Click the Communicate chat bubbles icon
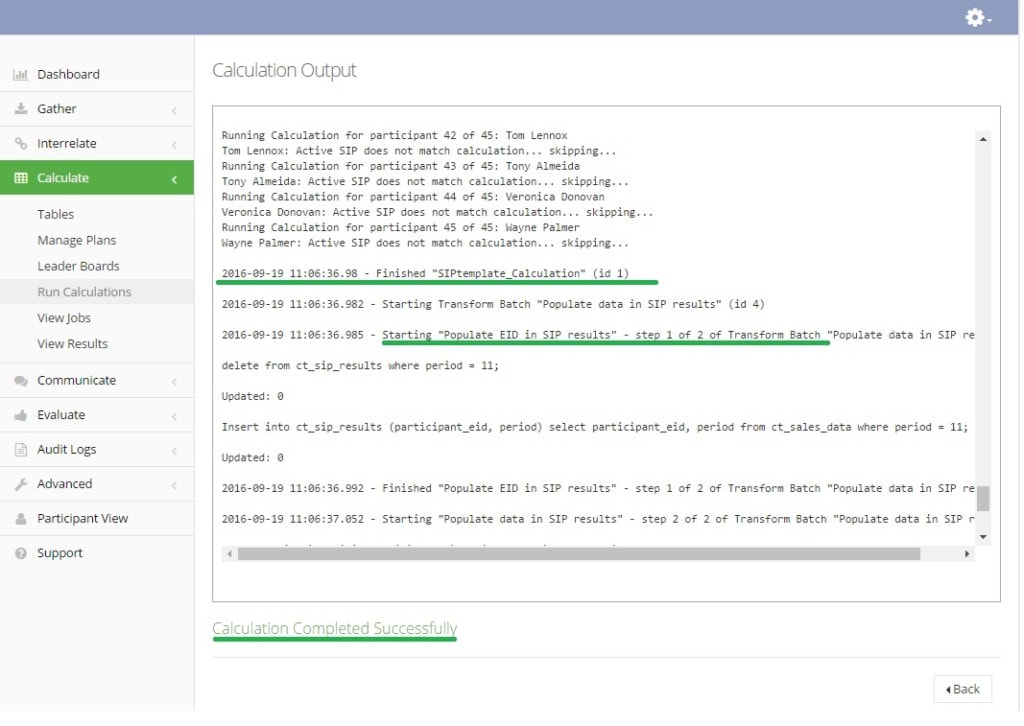 pos(21,381)
